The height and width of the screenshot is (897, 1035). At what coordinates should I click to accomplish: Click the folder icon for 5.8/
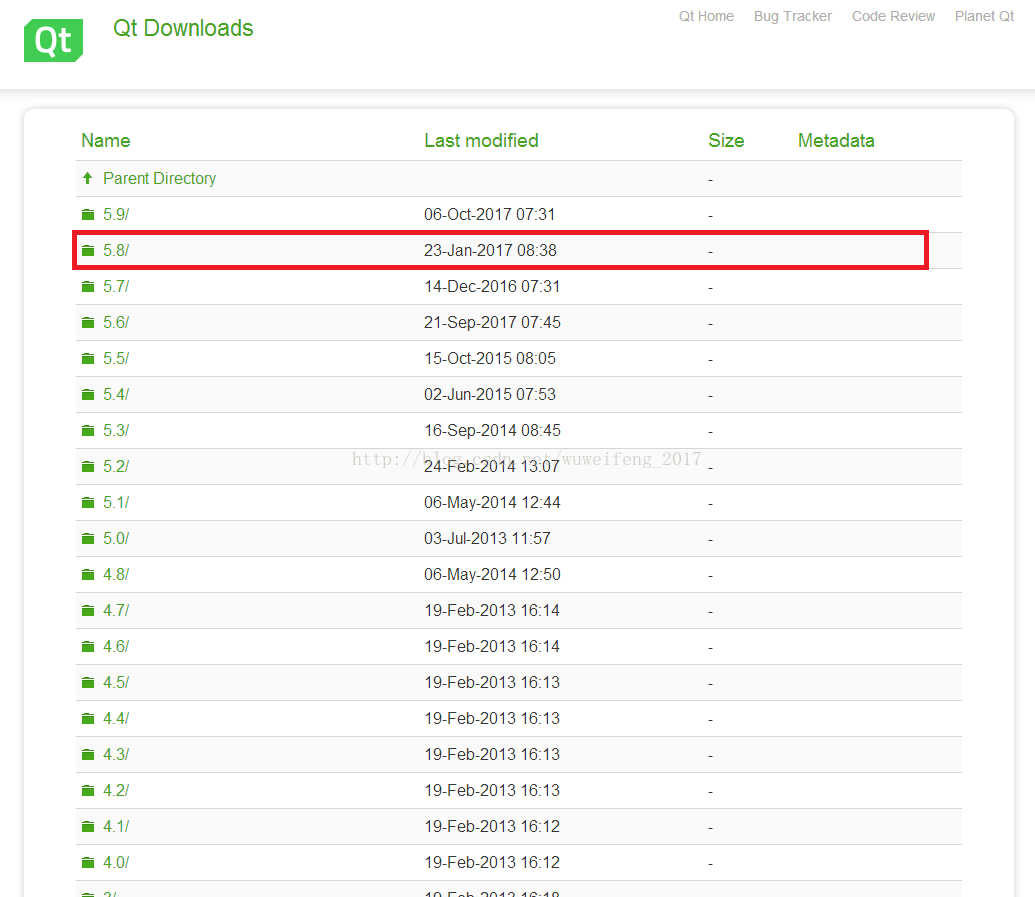point(88,250)
